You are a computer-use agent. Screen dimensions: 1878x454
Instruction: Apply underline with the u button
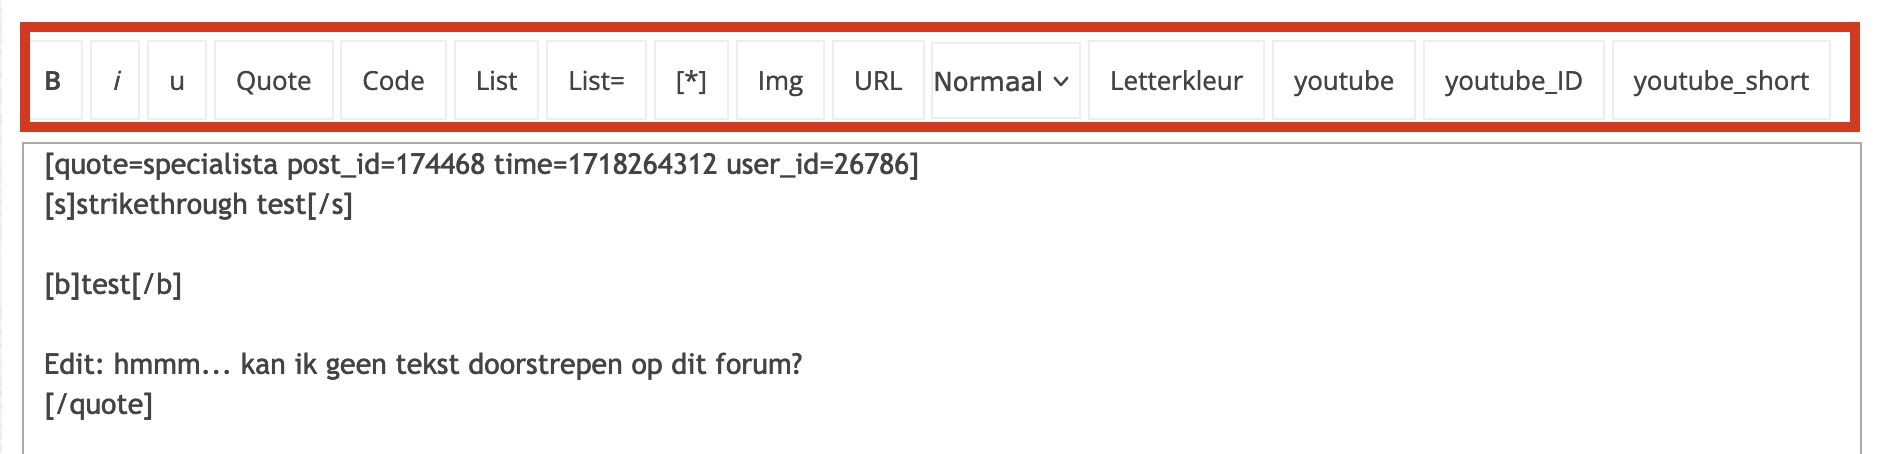point(177,80)
